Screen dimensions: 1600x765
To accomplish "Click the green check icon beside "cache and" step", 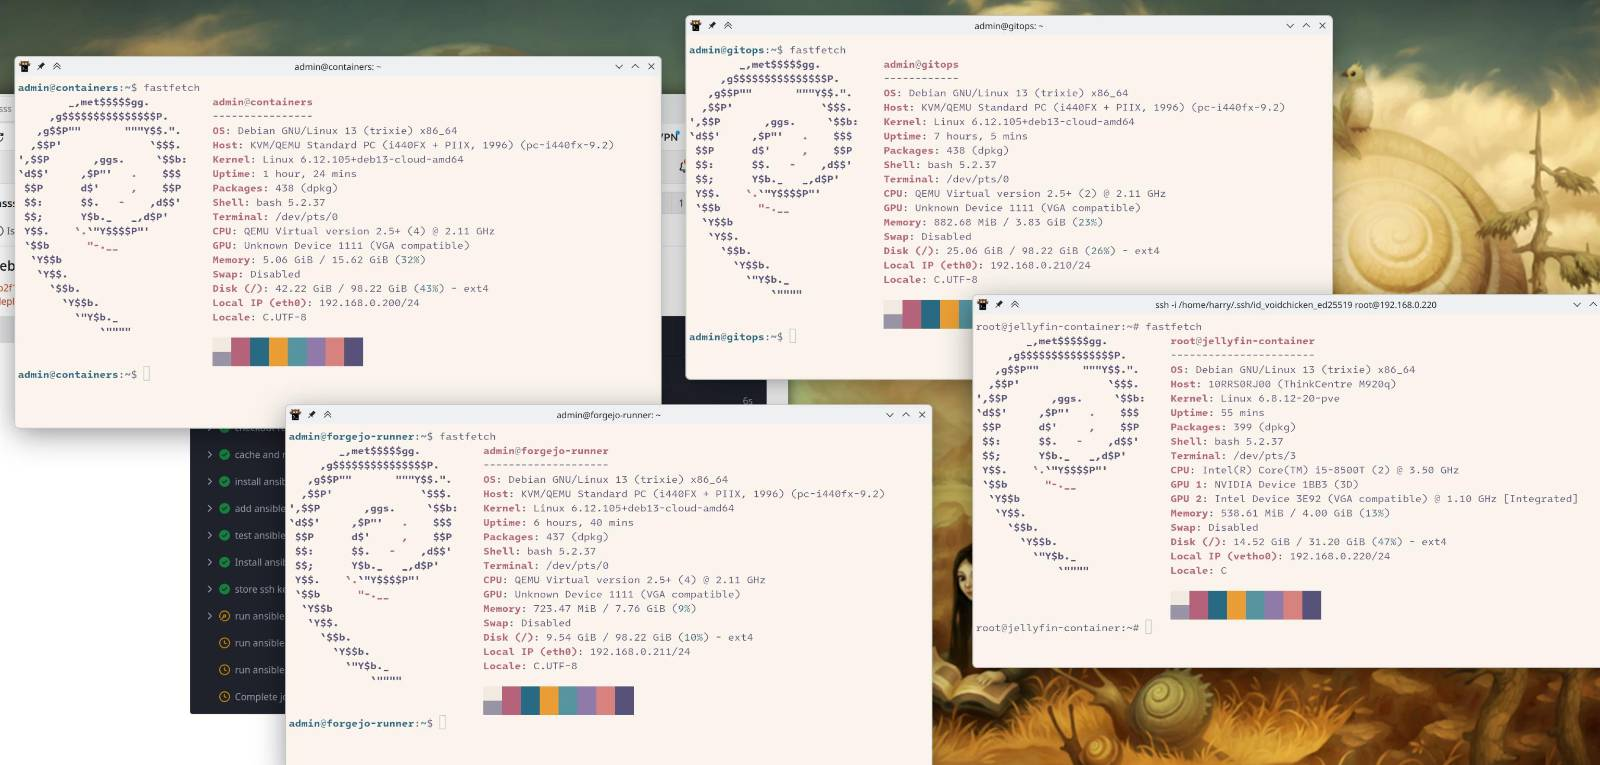I will tap(225, 454).
